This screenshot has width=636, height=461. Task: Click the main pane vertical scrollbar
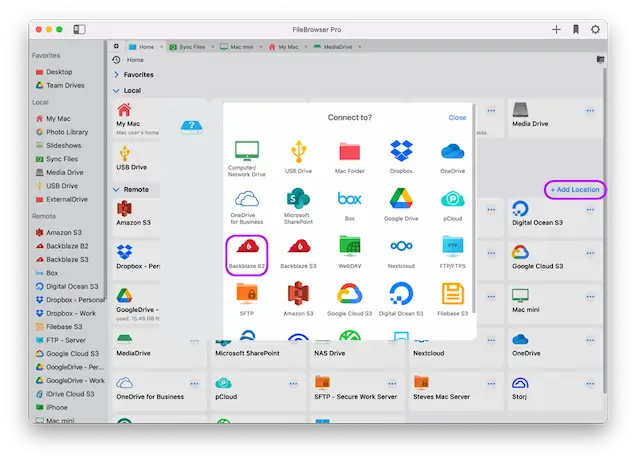pos(604,229)
